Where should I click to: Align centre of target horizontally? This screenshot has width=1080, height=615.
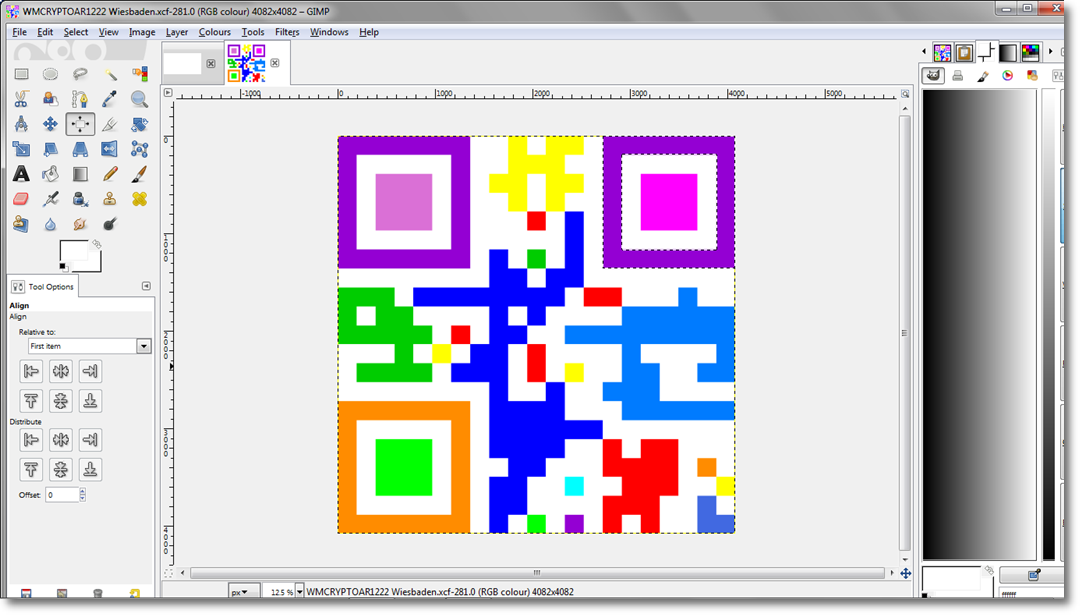point(61,371)
